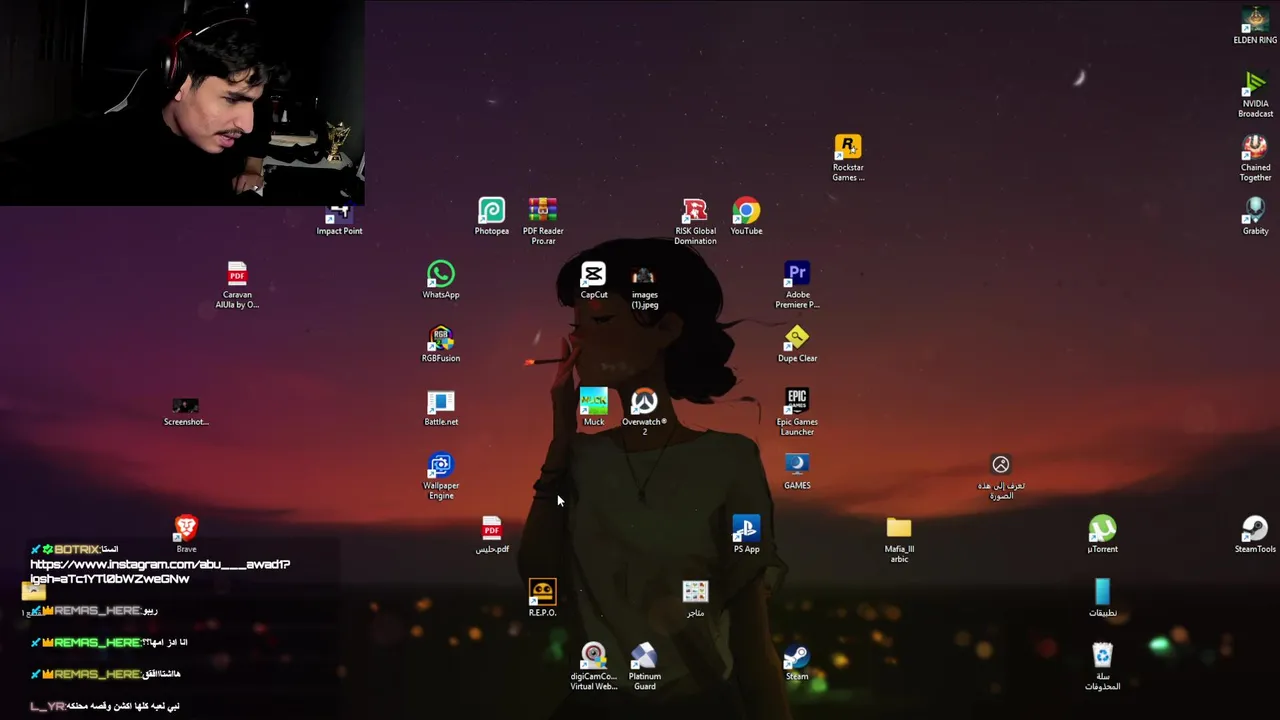Launch Overwatch 2 shortcut
This screenshot has width=1280, height=720.
(644, 412)
